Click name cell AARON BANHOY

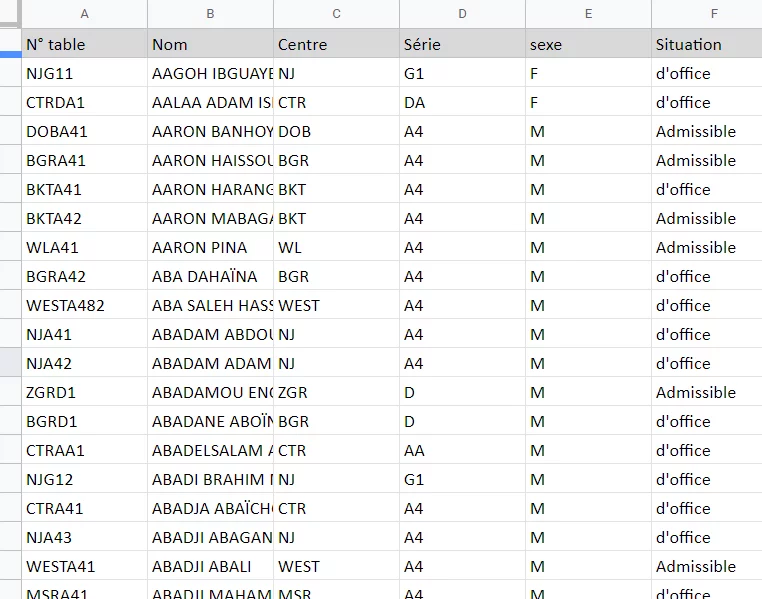point(210,131)
